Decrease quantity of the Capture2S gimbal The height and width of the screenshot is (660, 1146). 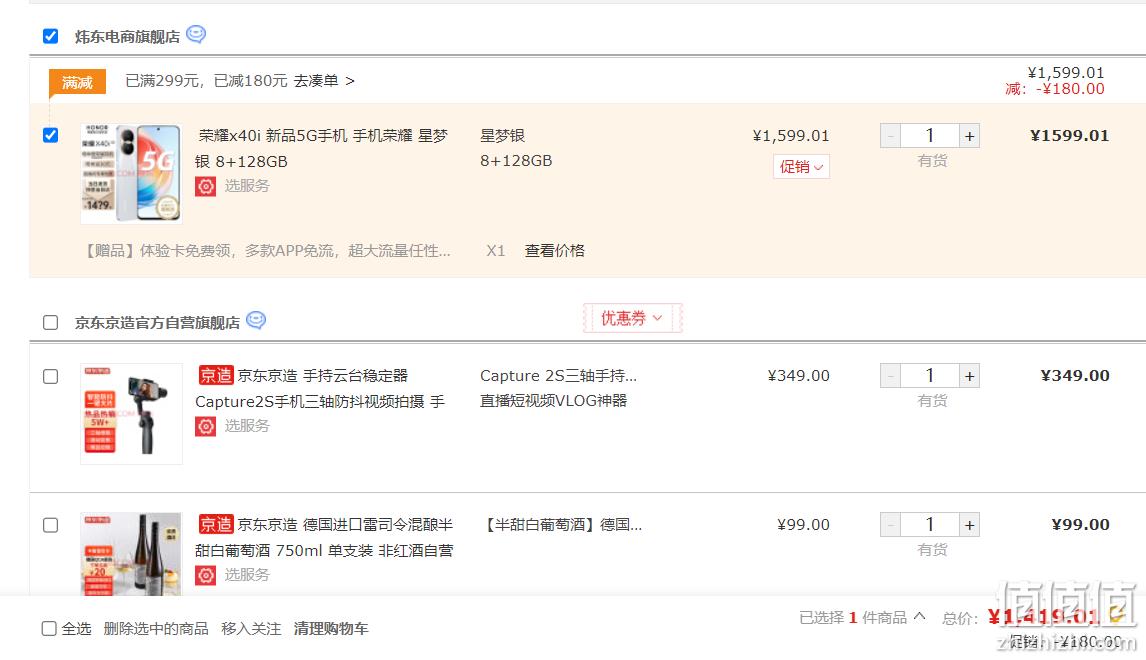(890, 376)
